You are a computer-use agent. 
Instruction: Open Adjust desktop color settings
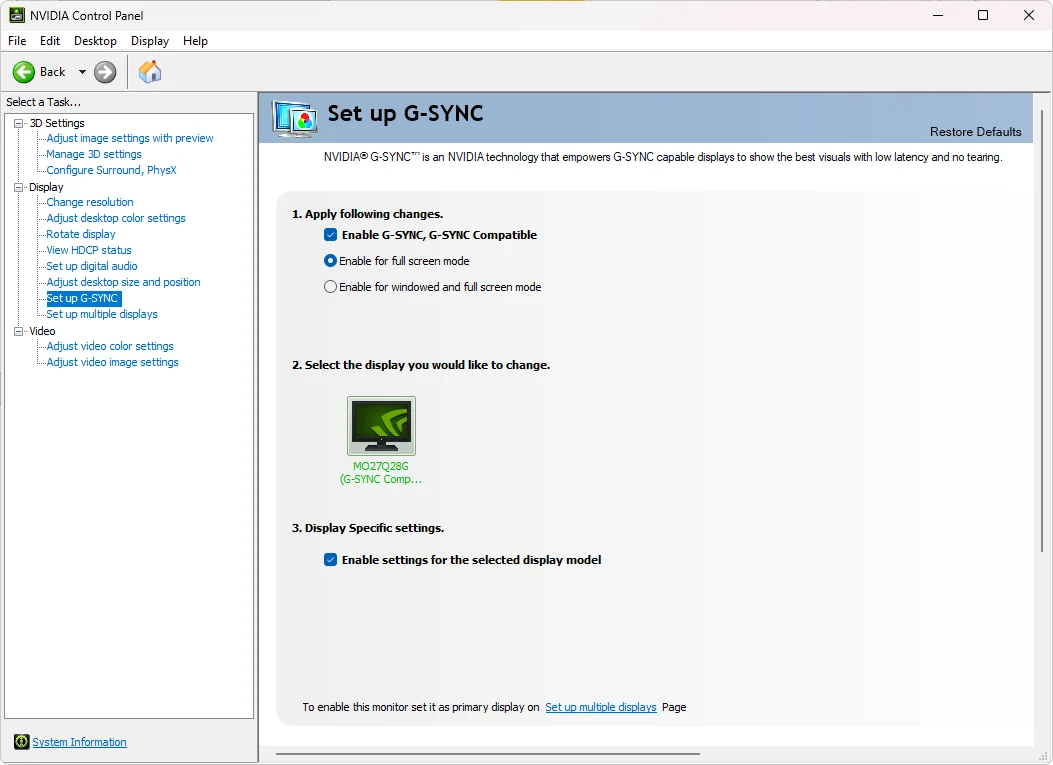[x=116, y=218]
